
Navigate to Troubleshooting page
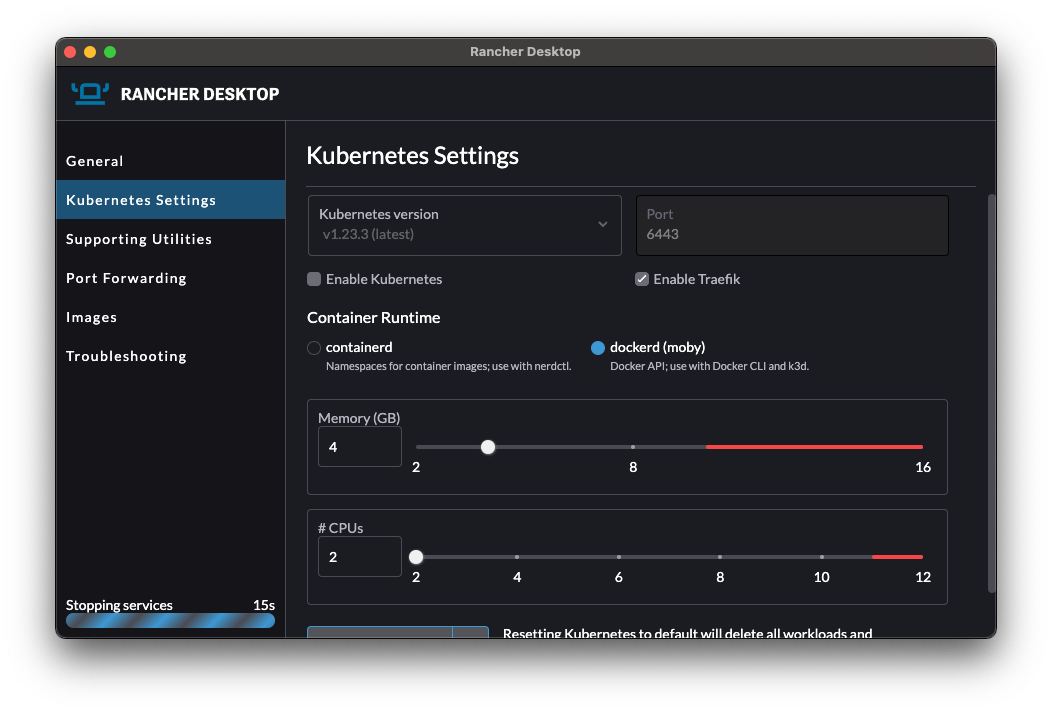tap(126, 356)
